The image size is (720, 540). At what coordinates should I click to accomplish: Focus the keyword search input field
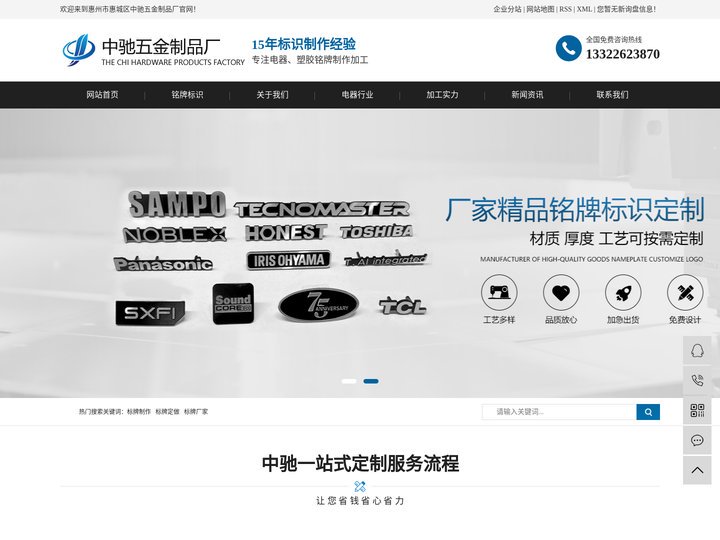[x=559, y=412]
